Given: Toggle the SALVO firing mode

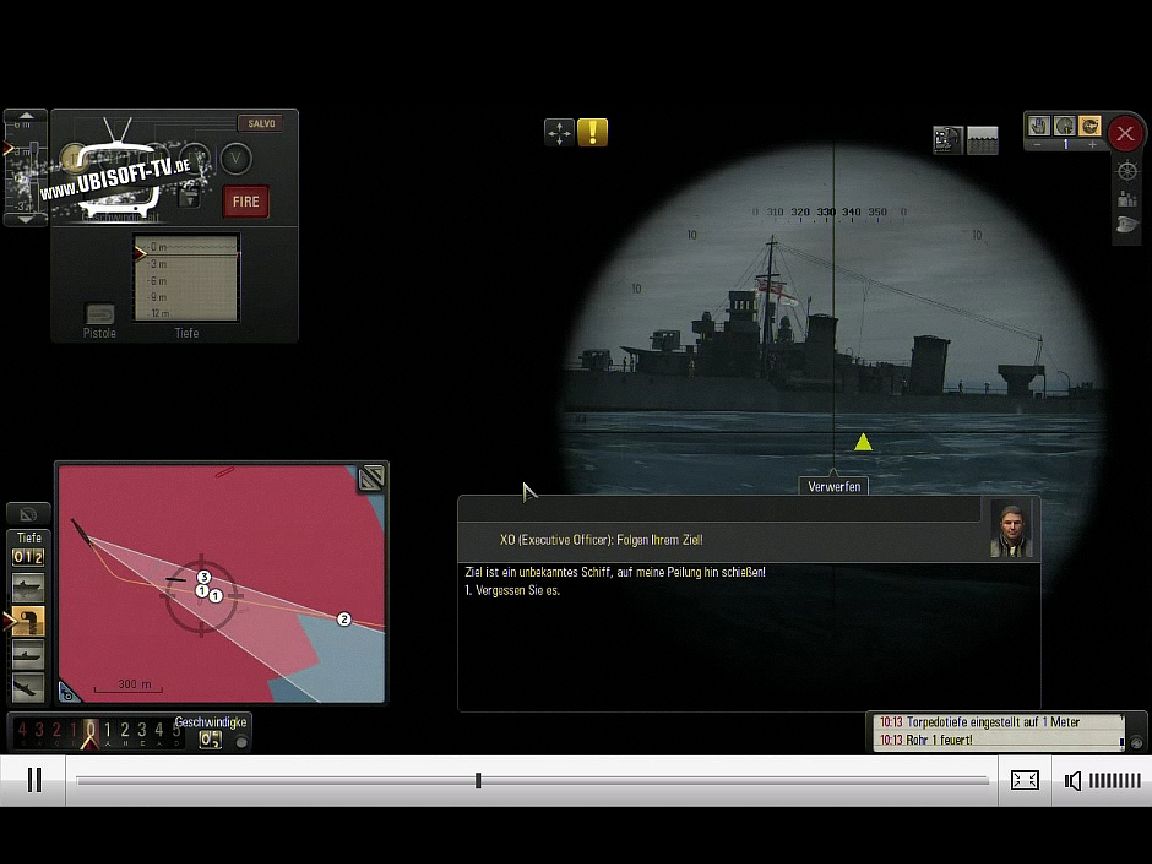Looking at the screenshot, I should (261, 123).
